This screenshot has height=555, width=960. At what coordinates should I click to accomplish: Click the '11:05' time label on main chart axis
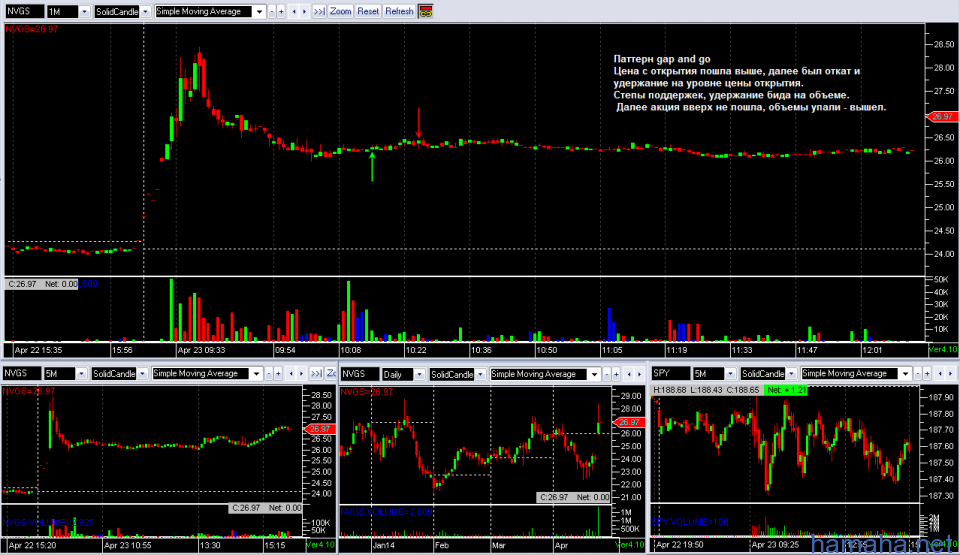point(612,350)
